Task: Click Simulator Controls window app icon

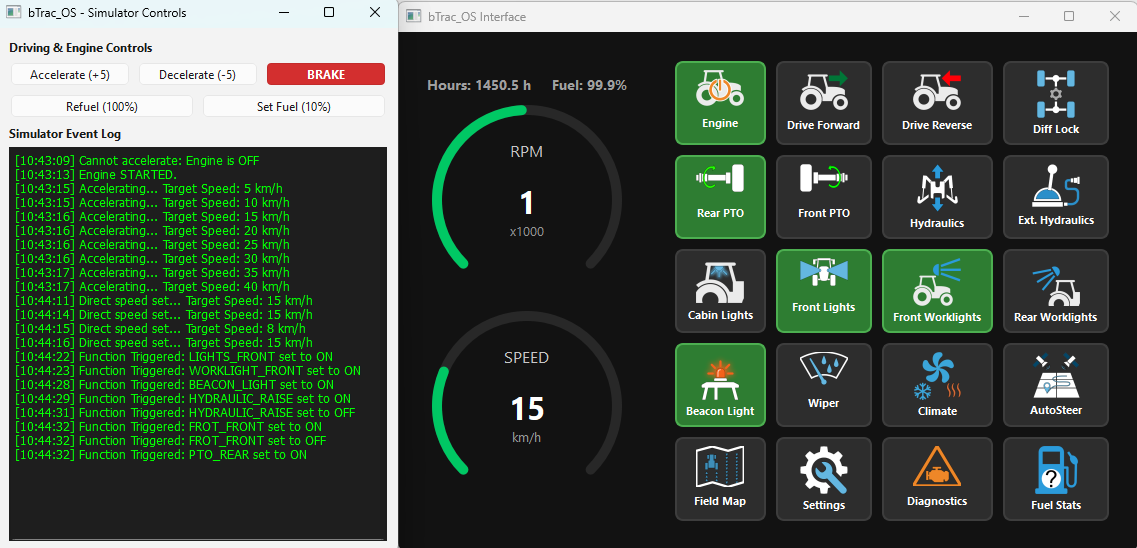Action: pos(13,12)
